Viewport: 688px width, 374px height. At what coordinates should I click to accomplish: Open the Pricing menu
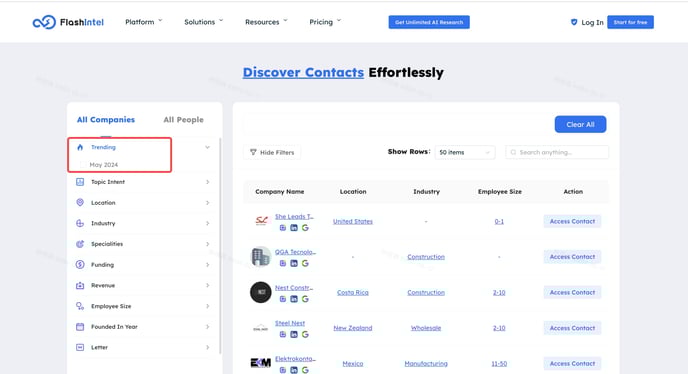click(325, 22)
